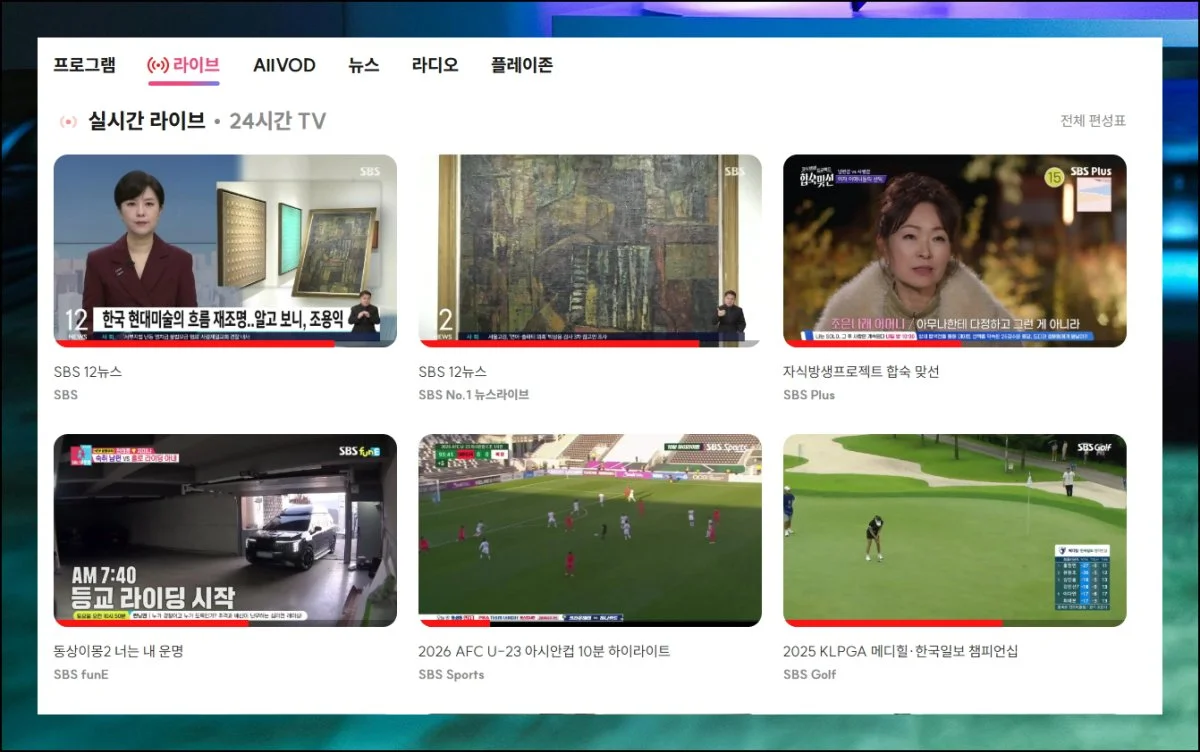Click the 동상이몽2 너는 내 운명 title
The height and width of the screenshot is (752, 1200).
point(118,652)
